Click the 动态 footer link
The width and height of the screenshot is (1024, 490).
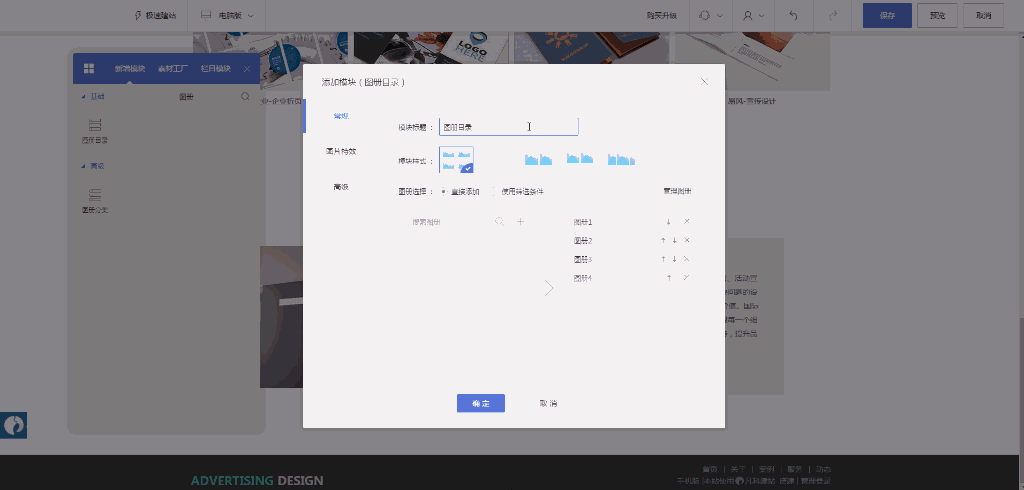pos(823,469)
